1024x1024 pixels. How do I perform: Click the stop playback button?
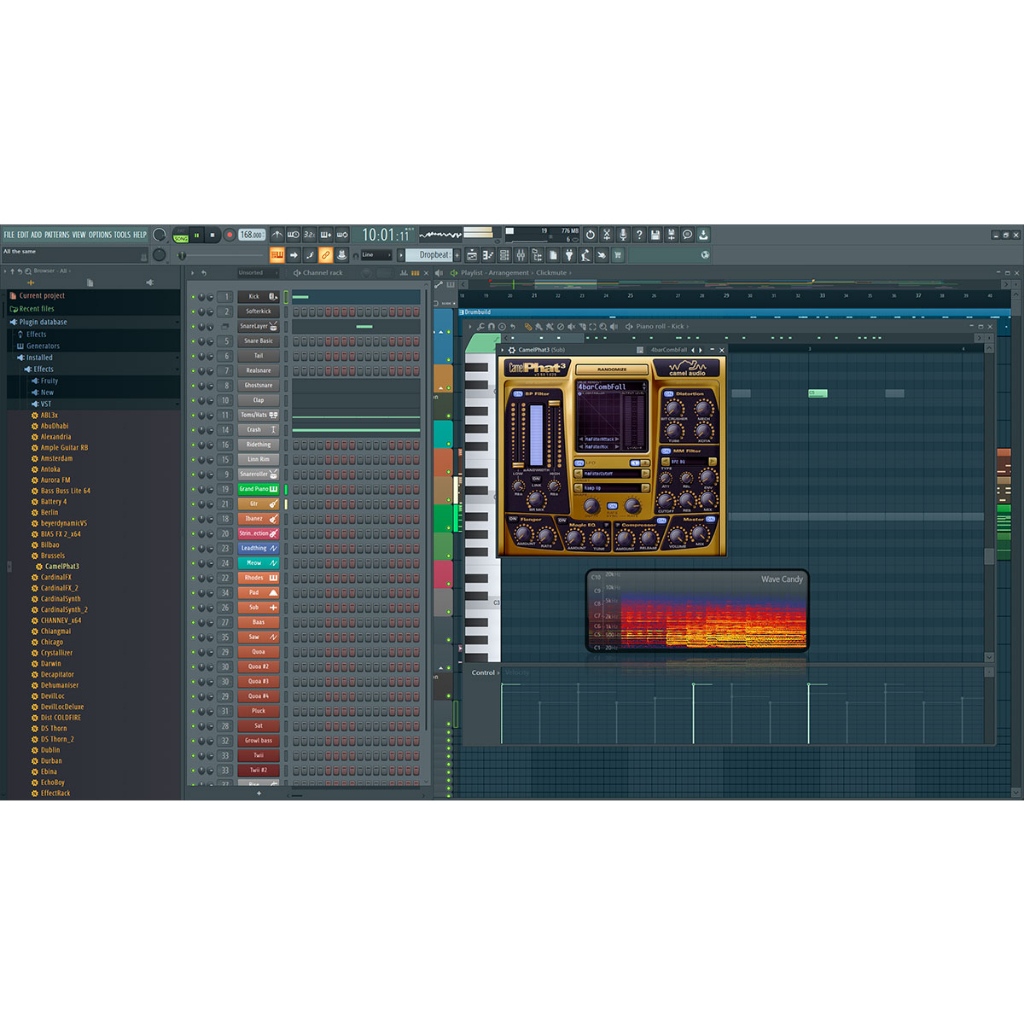[x=212, y=235]
